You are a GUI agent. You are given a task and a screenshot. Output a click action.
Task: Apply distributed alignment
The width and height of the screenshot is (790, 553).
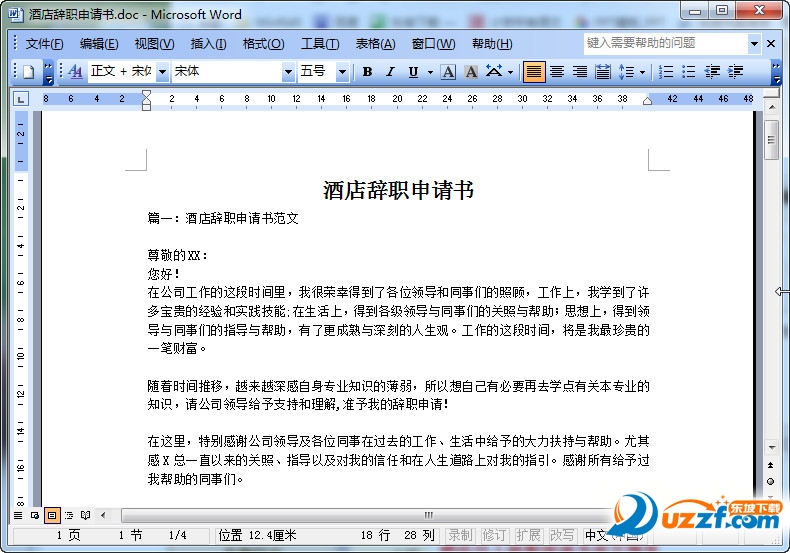click(603, 72)
